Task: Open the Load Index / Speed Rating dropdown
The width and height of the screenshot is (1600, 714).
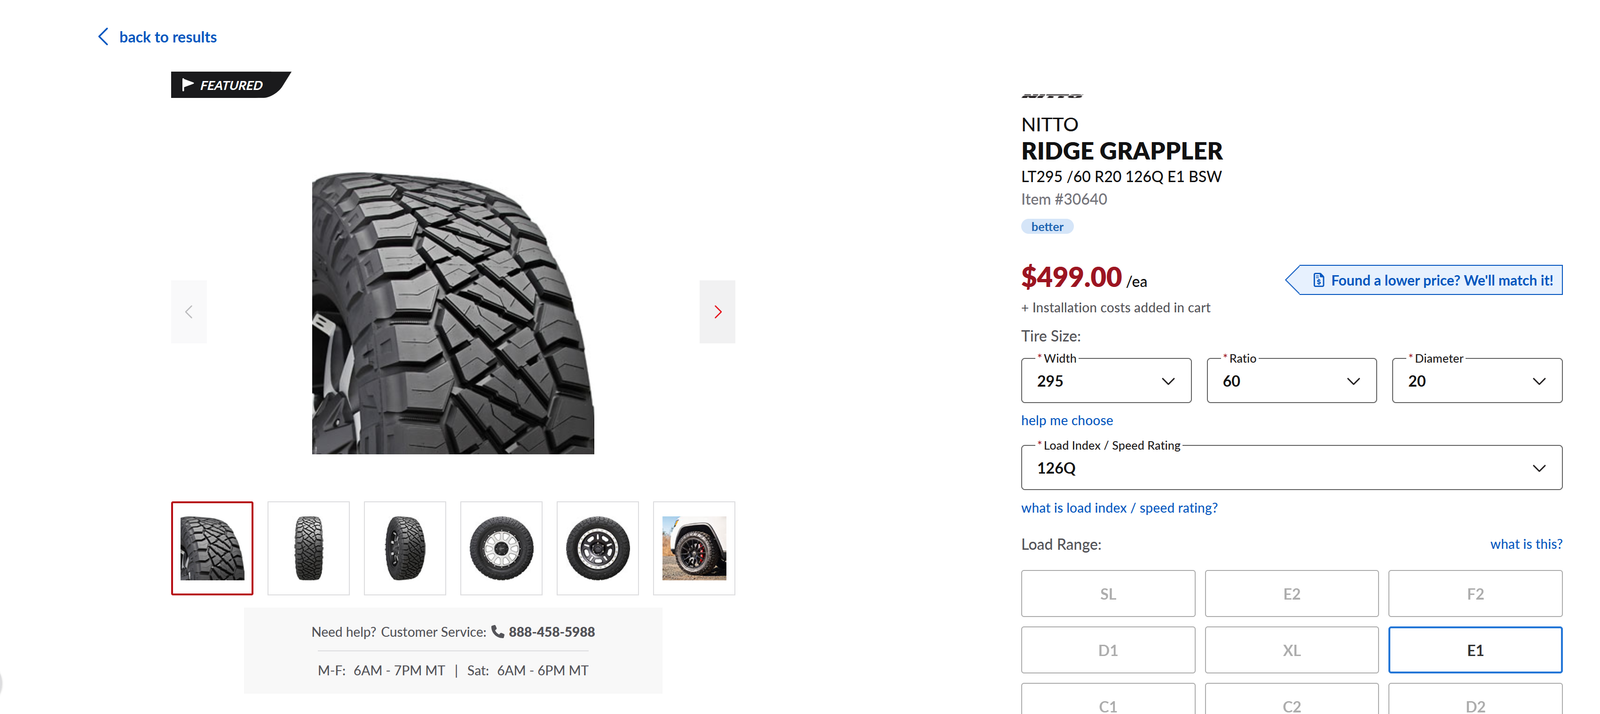Action: (1291, 468)
